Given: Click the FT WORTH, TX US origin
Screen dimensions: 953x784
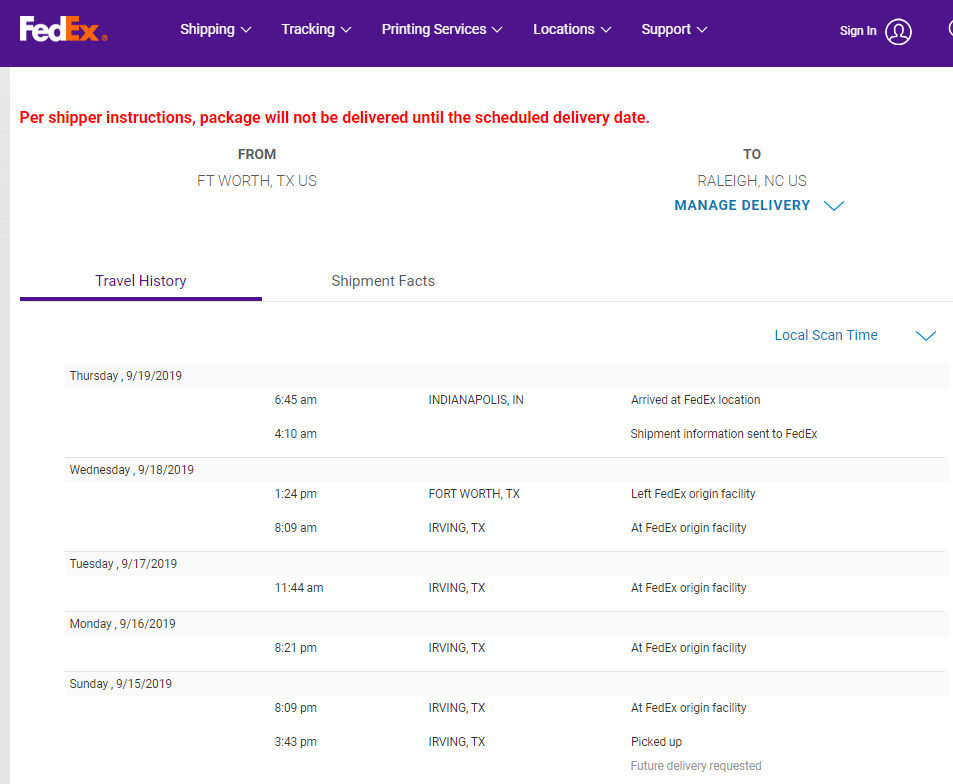Looking at the screenshot, I should pos(256,181).
